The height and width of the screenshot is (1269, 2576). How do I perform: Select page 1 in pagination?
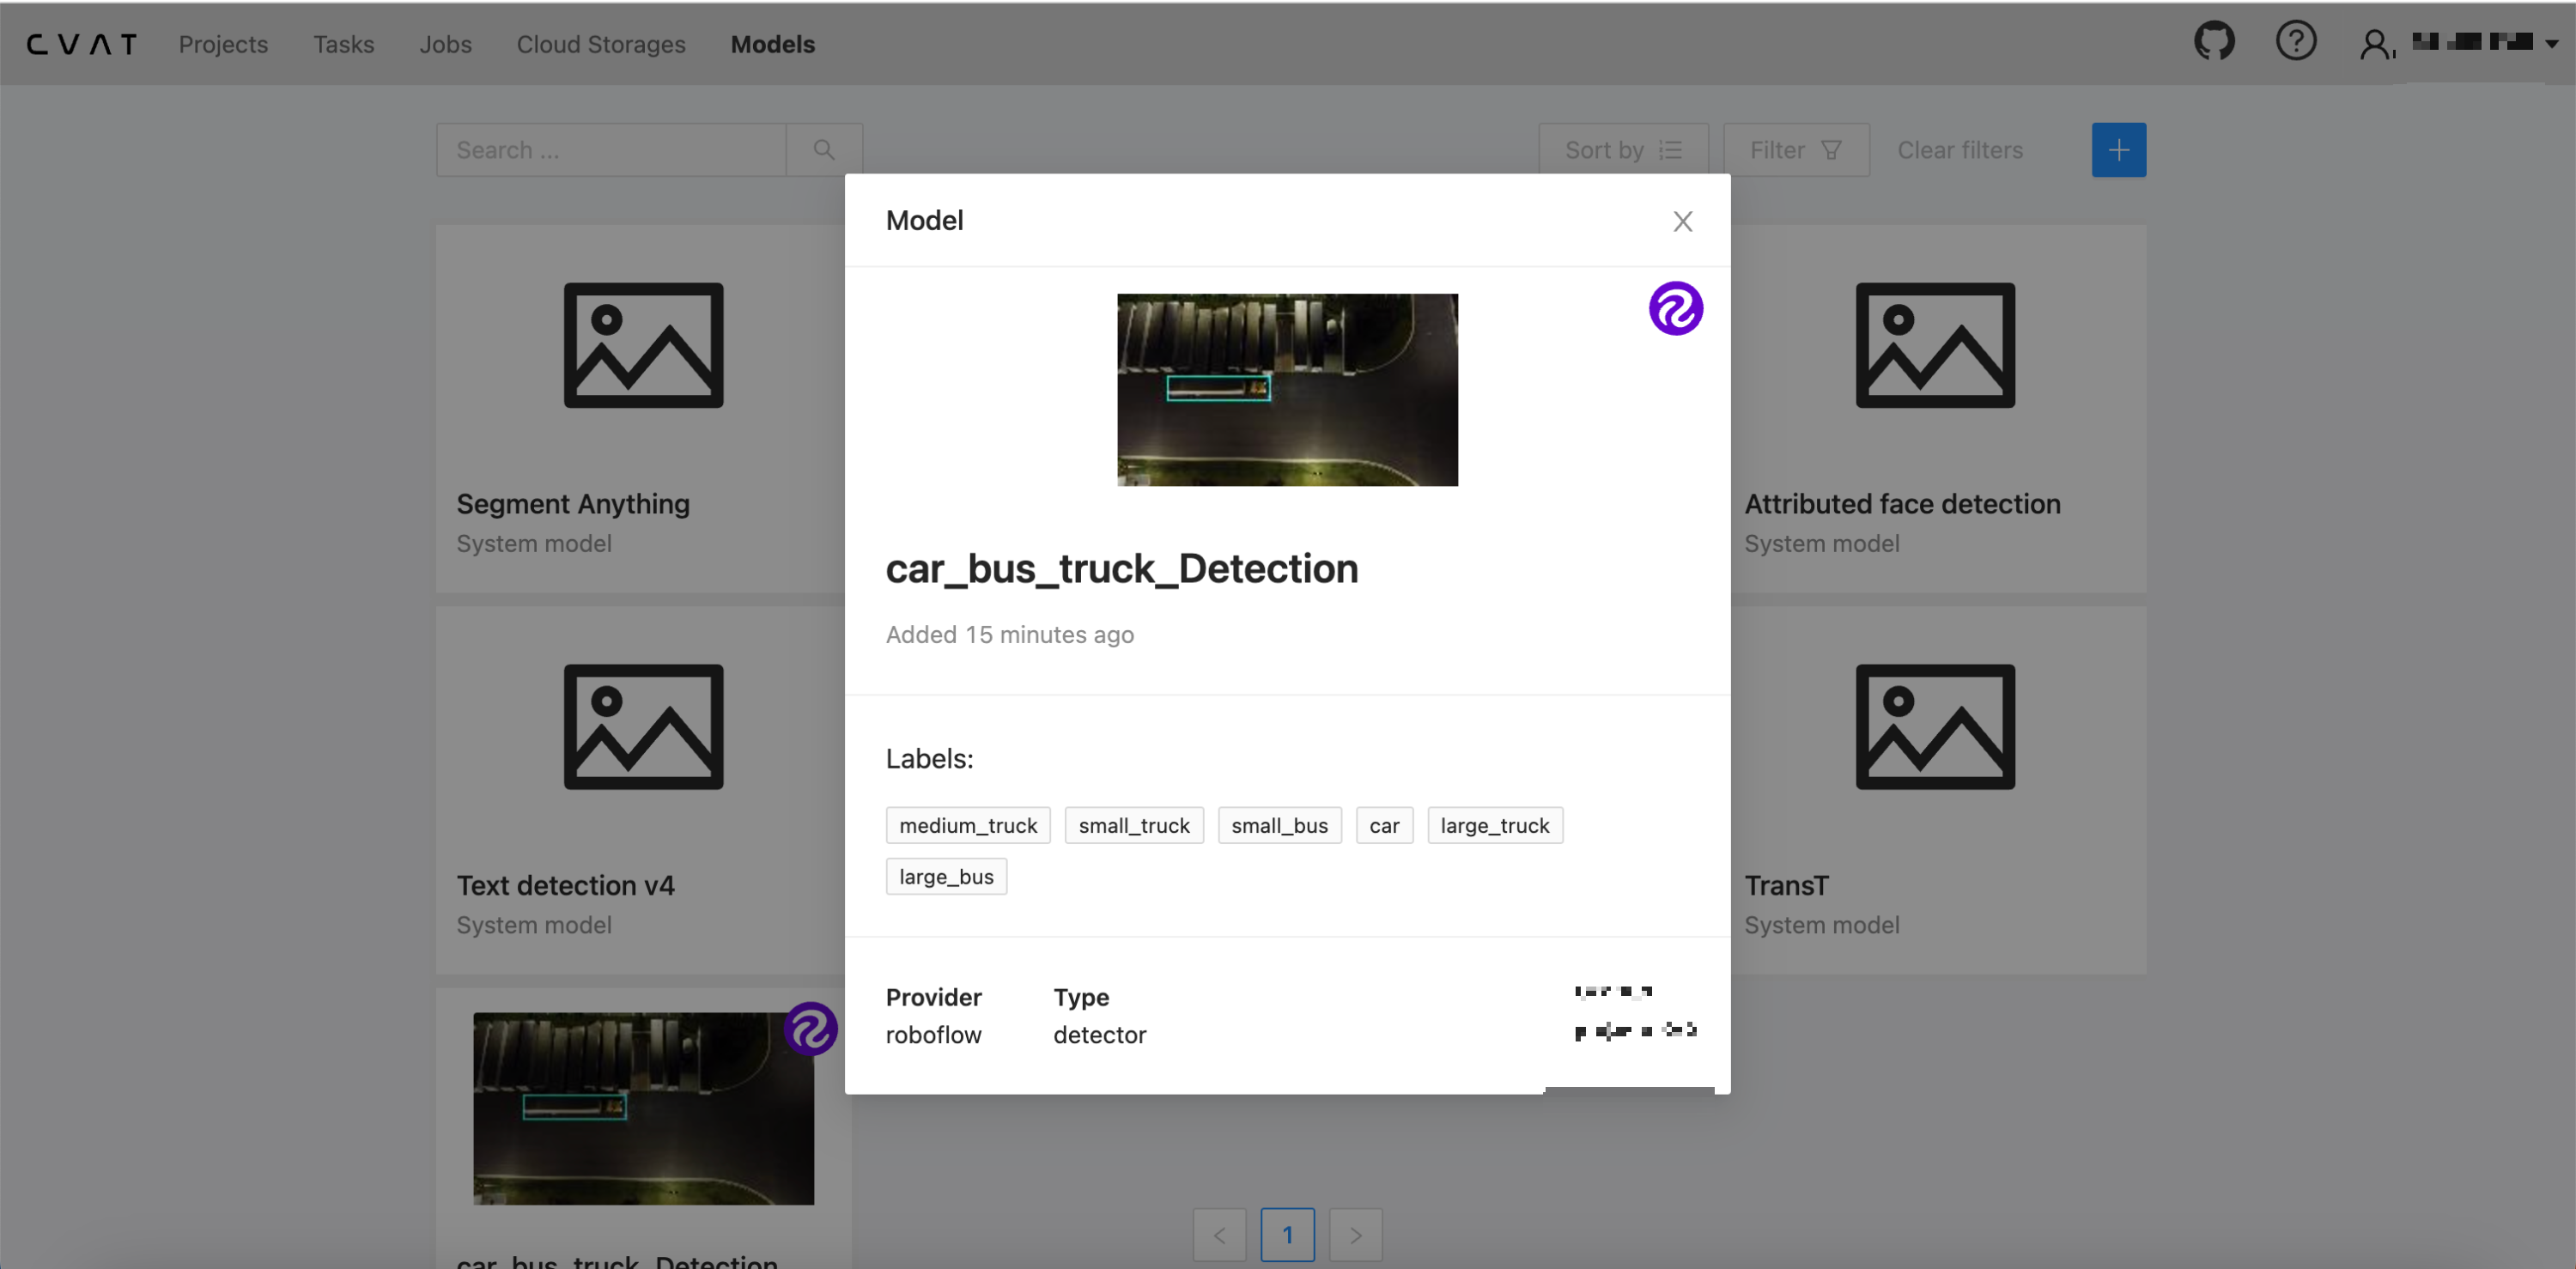tap(1287, 1235)
